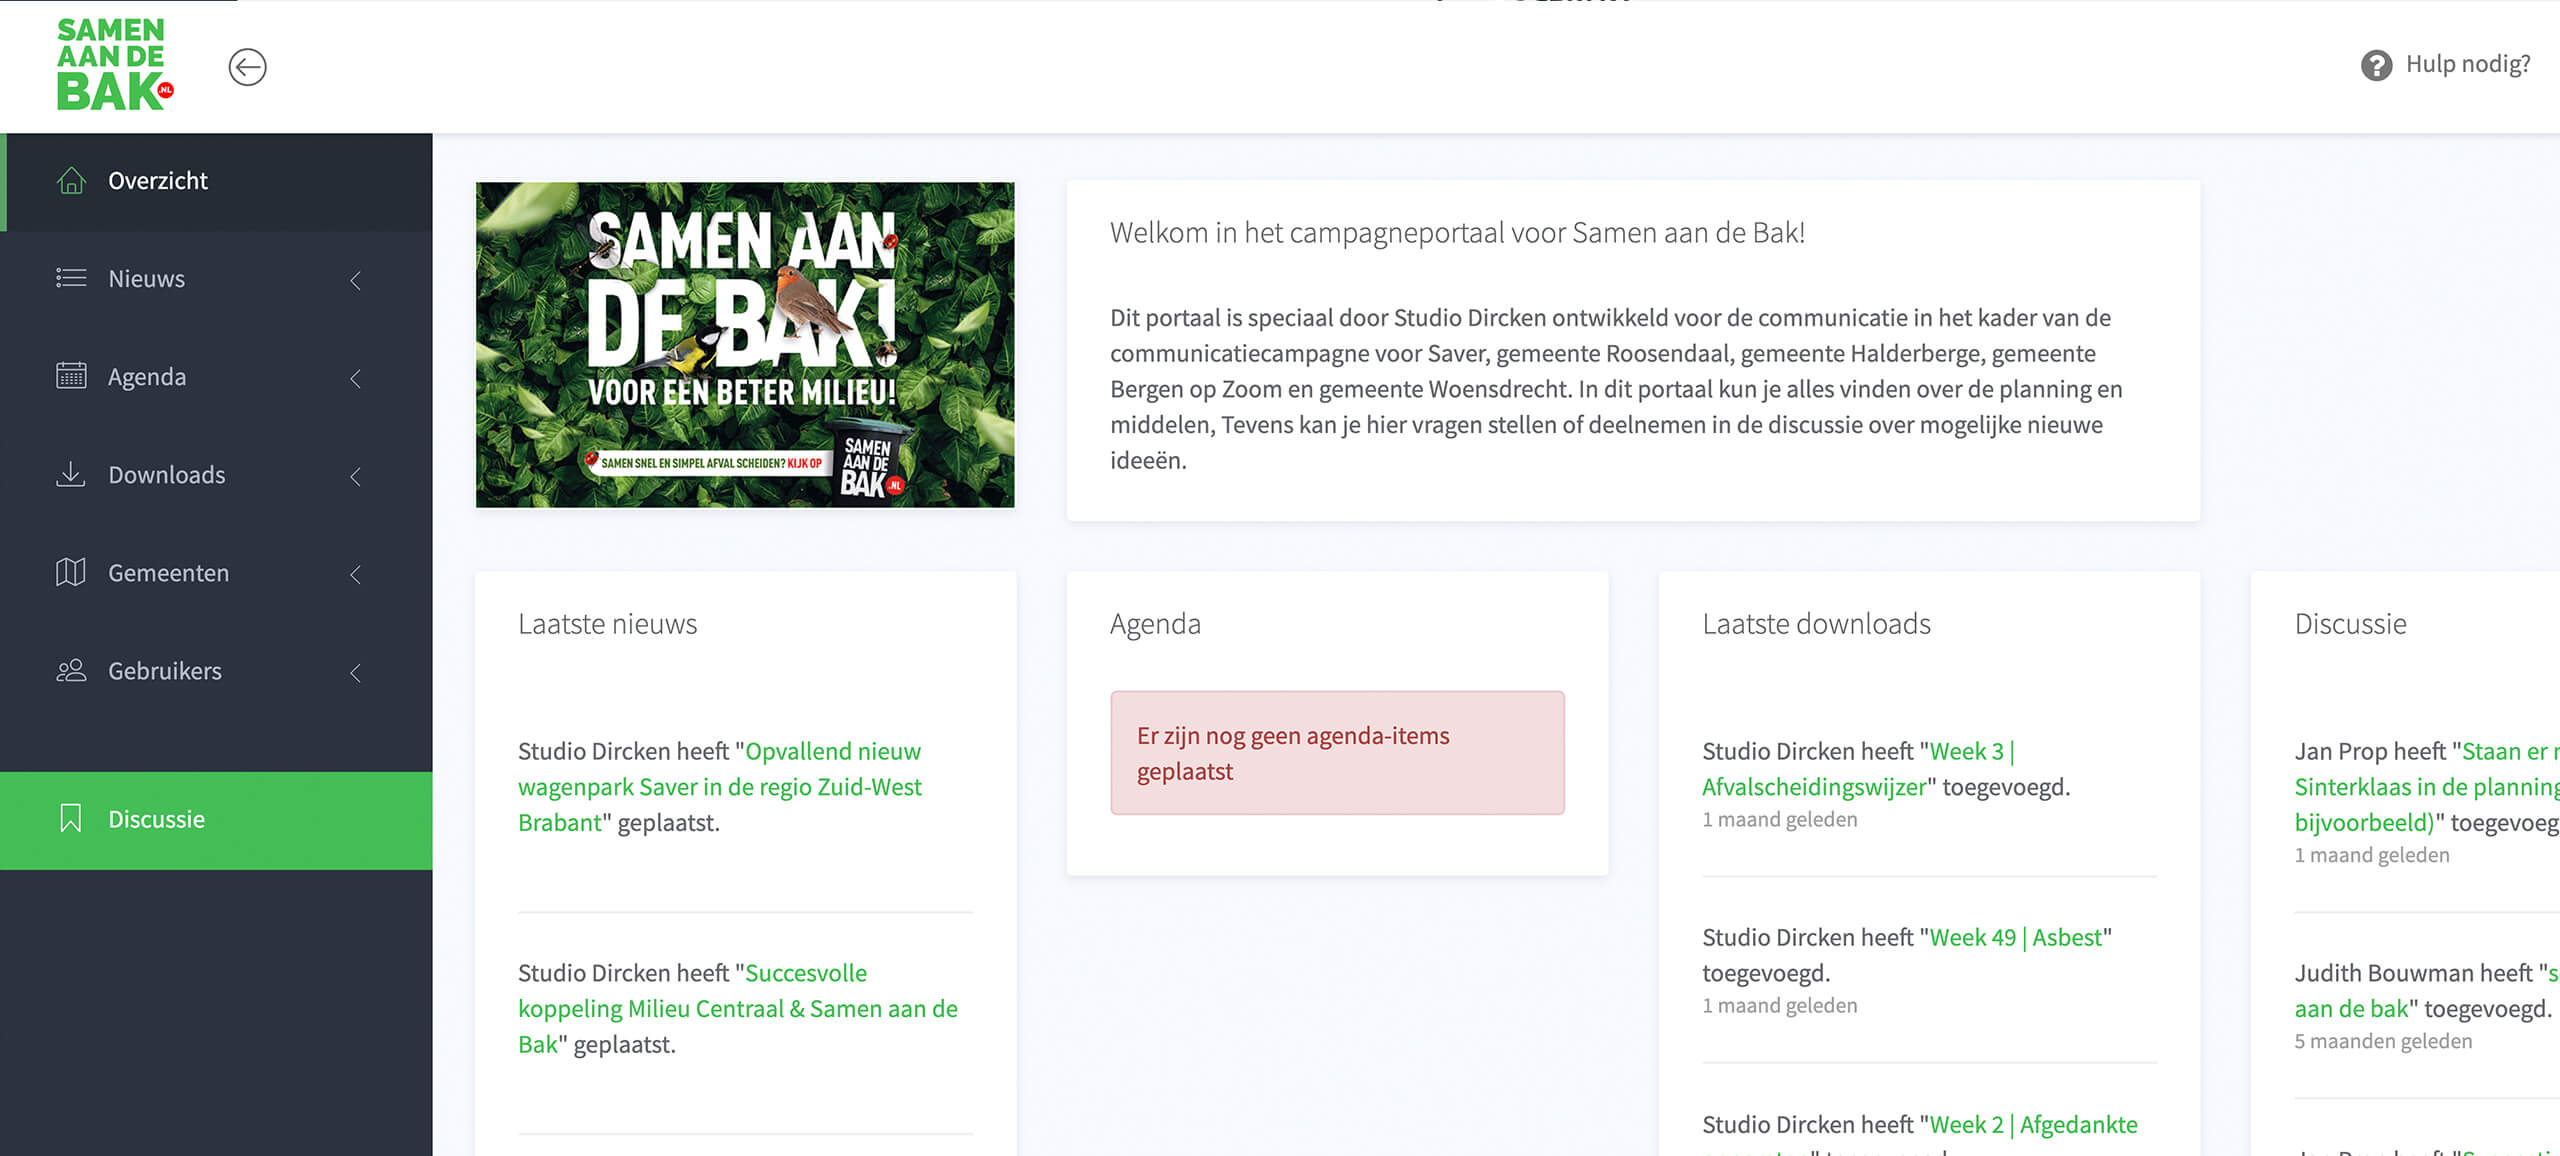The height and width of the screenshot is (1156, 2560).
Task: Click the back arrow circle icon
Action: [247, 67]
